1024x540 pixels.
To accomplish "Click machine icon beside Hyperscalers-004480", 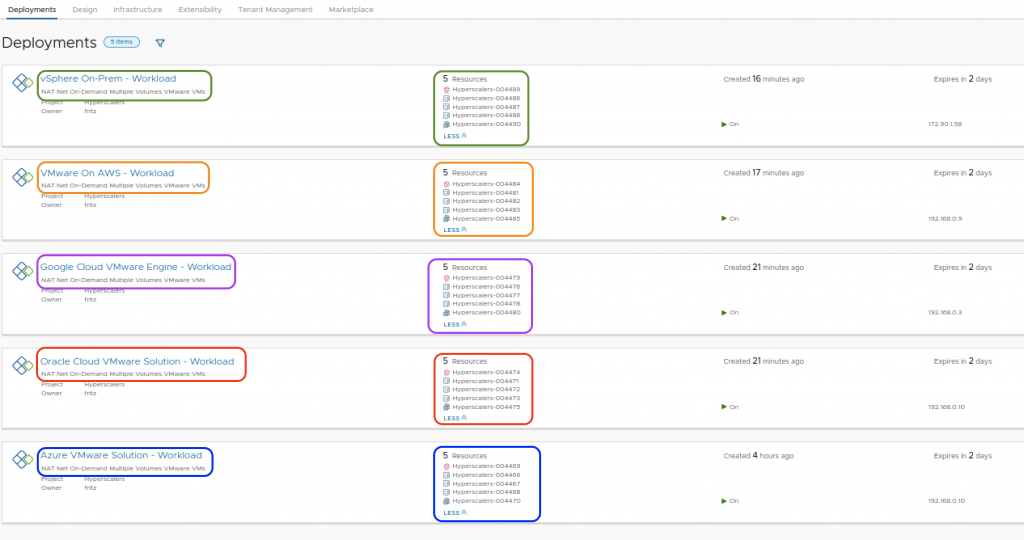I will click(x=447, y=312).
